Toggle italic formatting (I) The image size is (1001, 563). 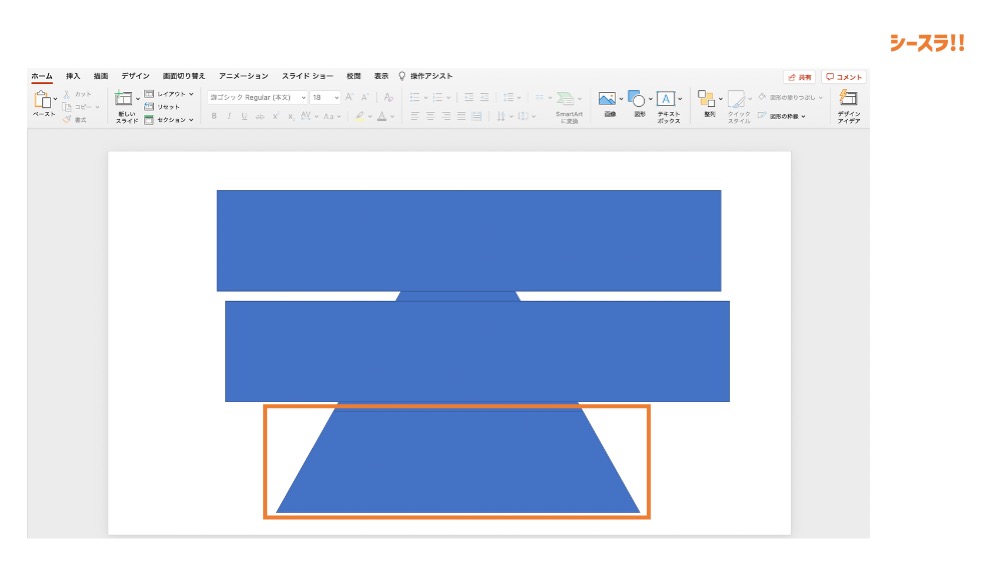pyautogui.click(x=229, y=116)
